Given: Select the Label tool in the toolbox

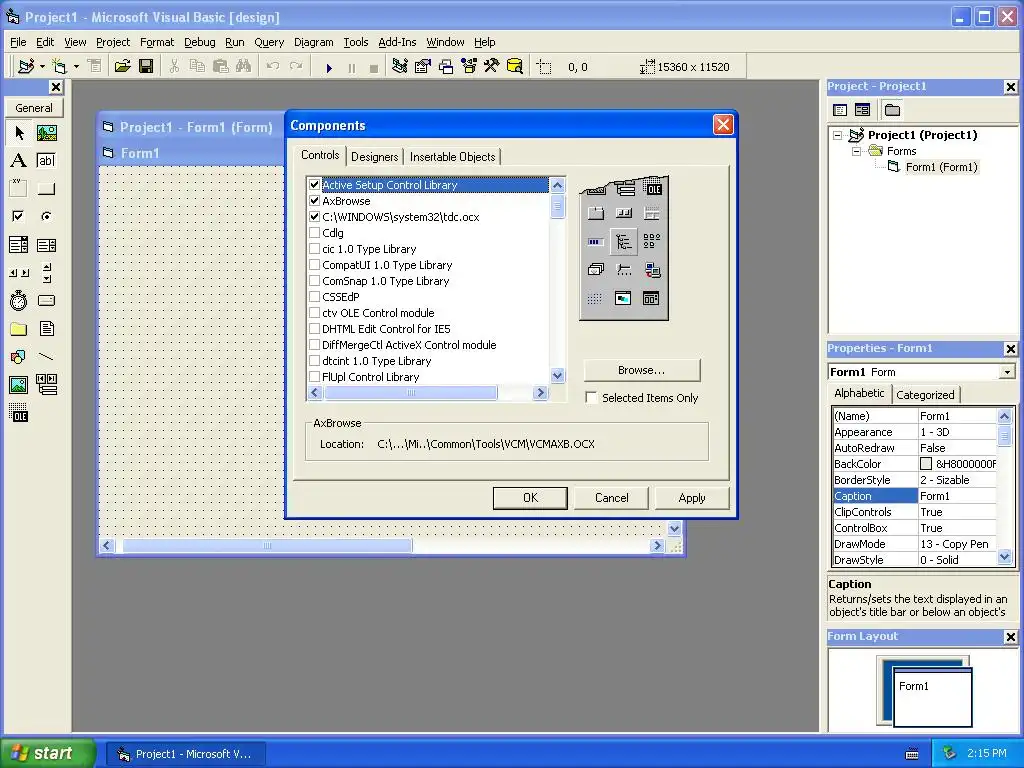Looking at the screenshot, I should coord(19,161).
